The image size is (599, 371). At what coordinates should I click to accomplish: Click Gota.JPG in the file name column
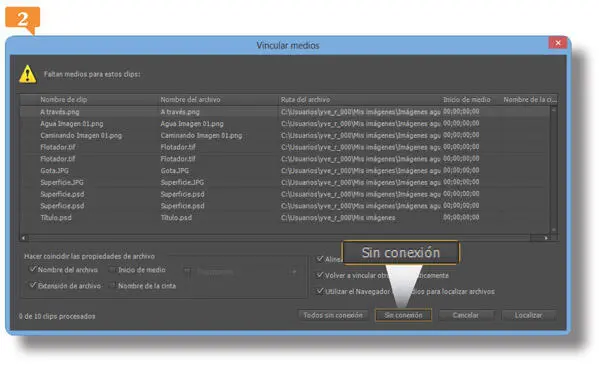pyautogui.click(x=175, y=171)
